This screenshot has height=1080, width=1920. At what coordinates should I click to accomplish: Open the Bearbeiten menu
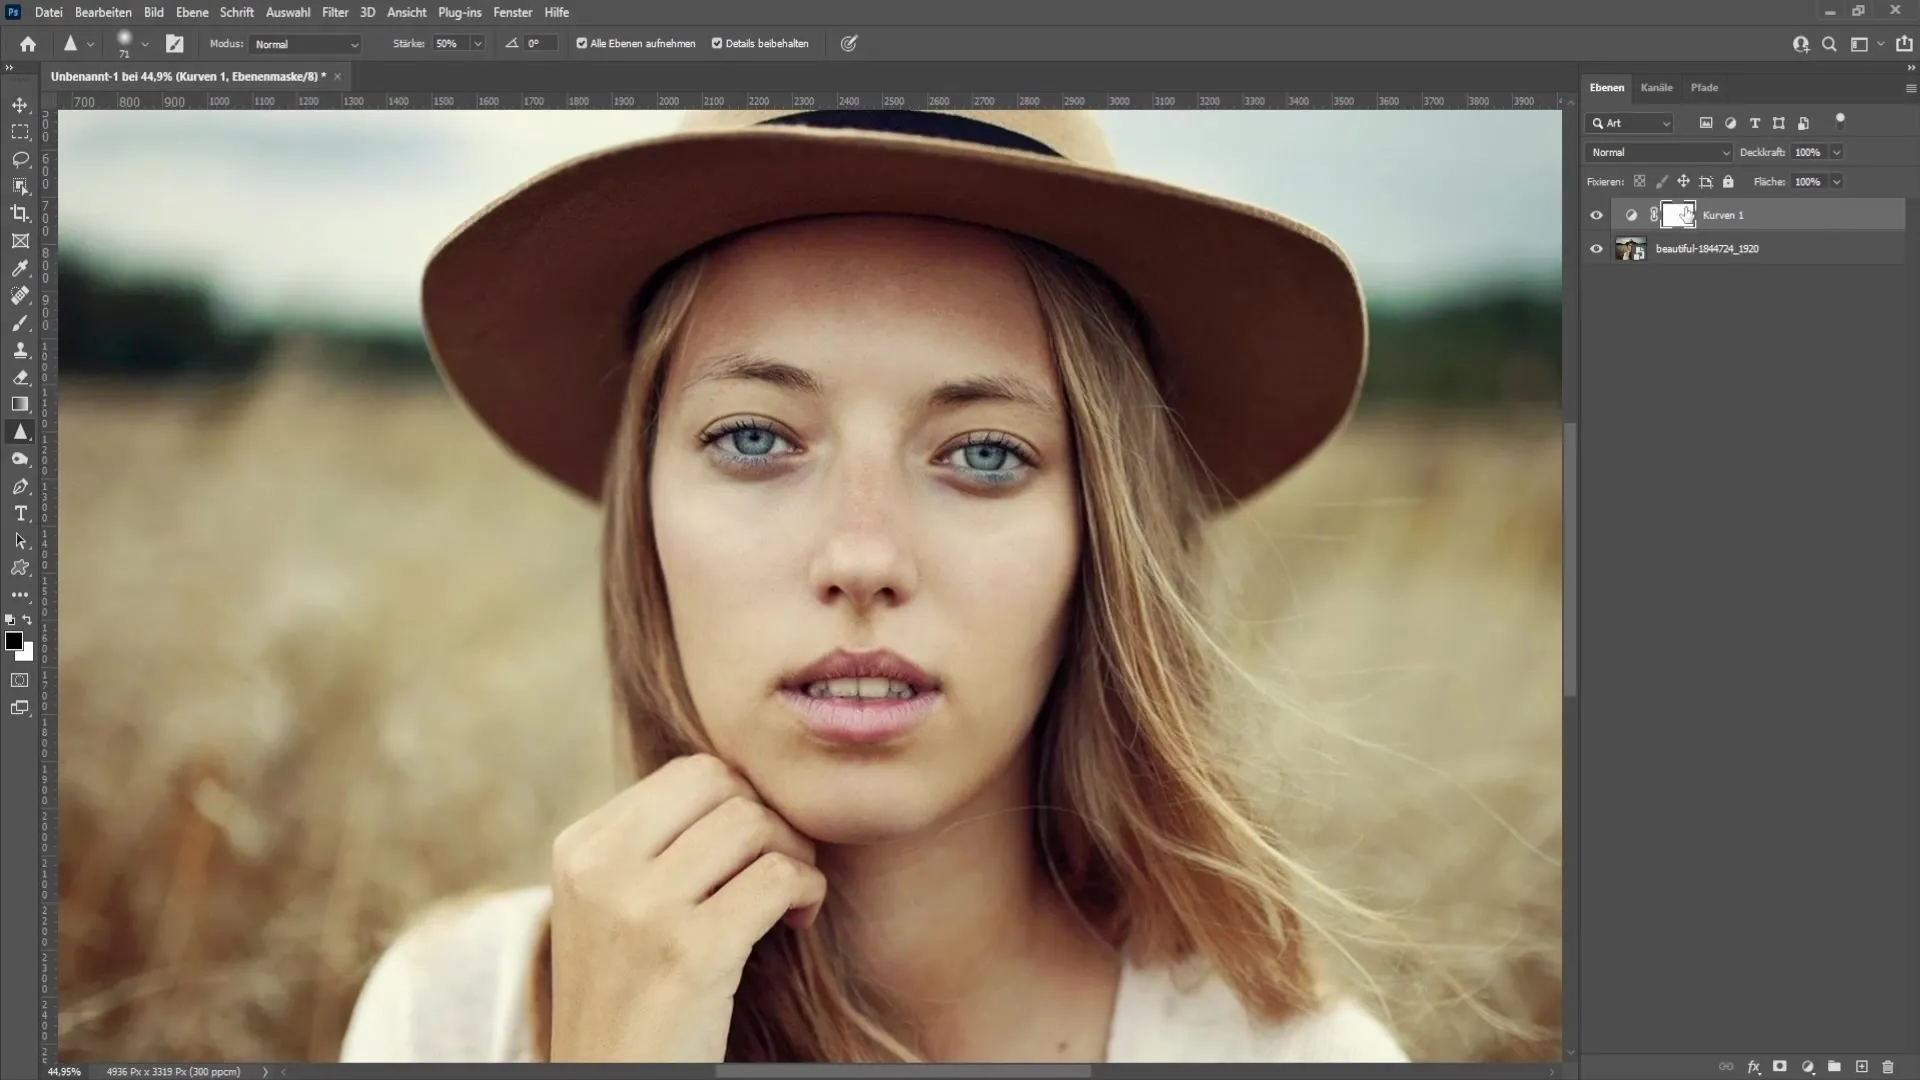point(103,12)
